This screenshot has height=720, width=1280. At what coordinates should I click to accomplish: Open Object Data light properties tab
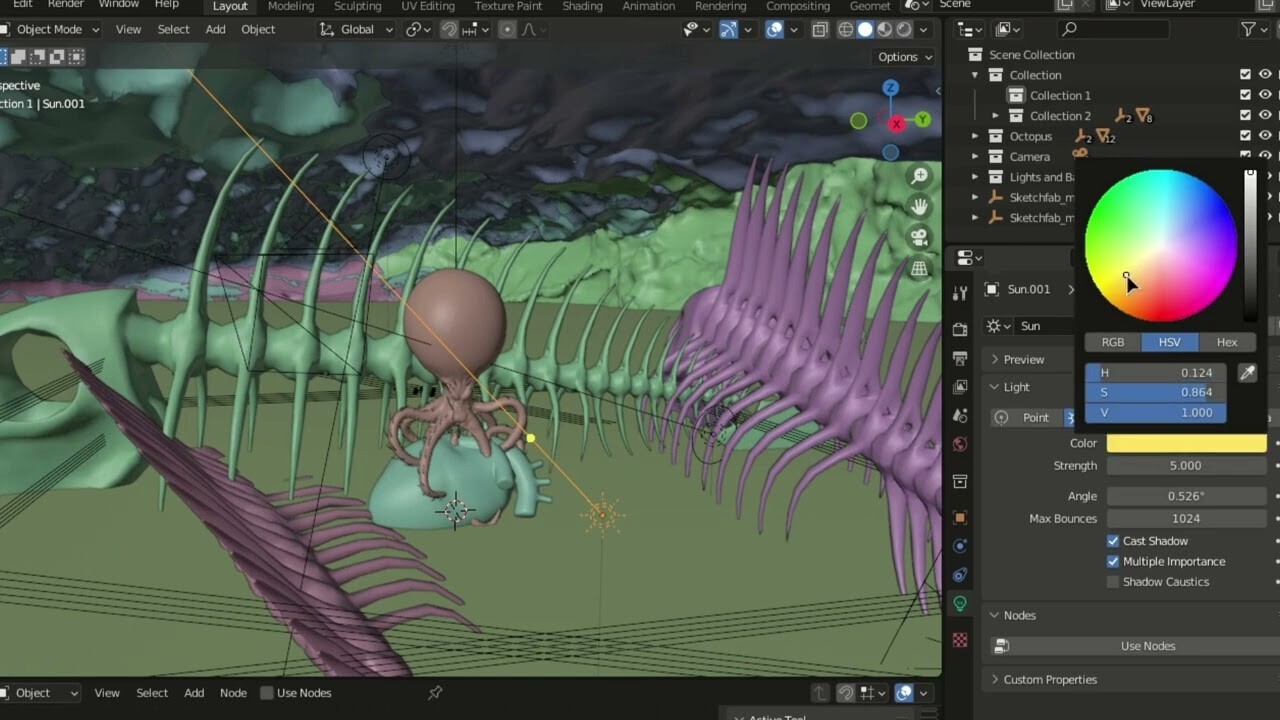point(960,604)
